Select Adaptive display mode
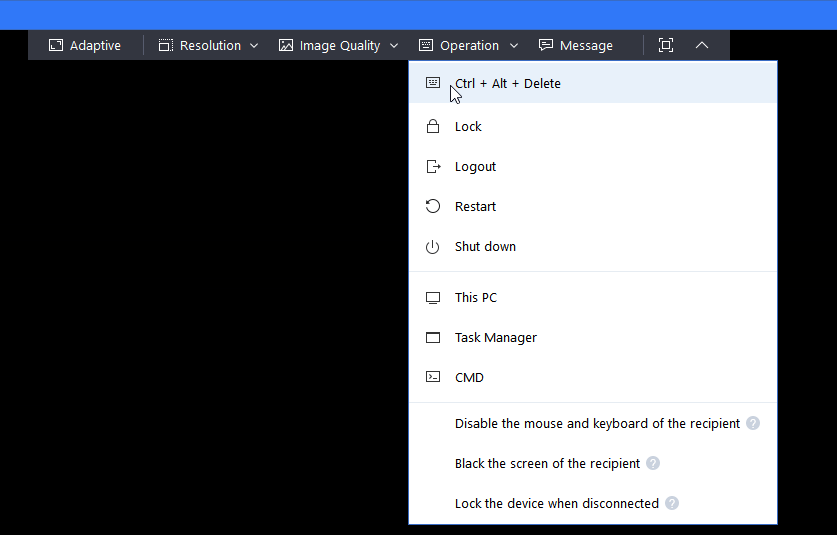 (x=85, y=45)
